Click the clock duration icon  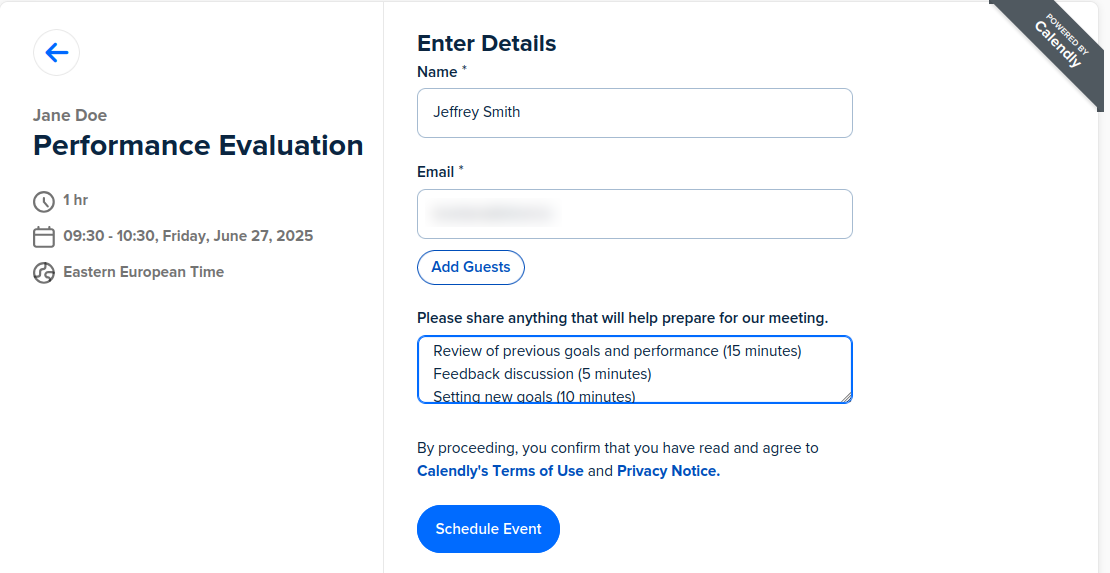(x=44, y=201)
